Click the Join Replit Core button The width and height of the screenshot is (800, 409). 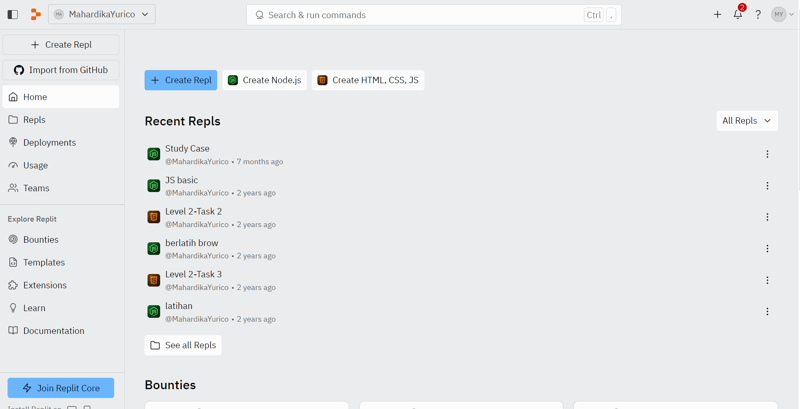click(61, 388)
